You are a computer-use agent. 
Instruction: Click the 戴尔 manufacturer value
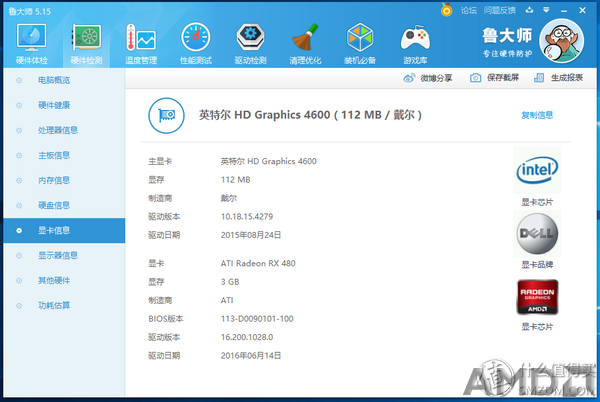[x=229, y=198]
